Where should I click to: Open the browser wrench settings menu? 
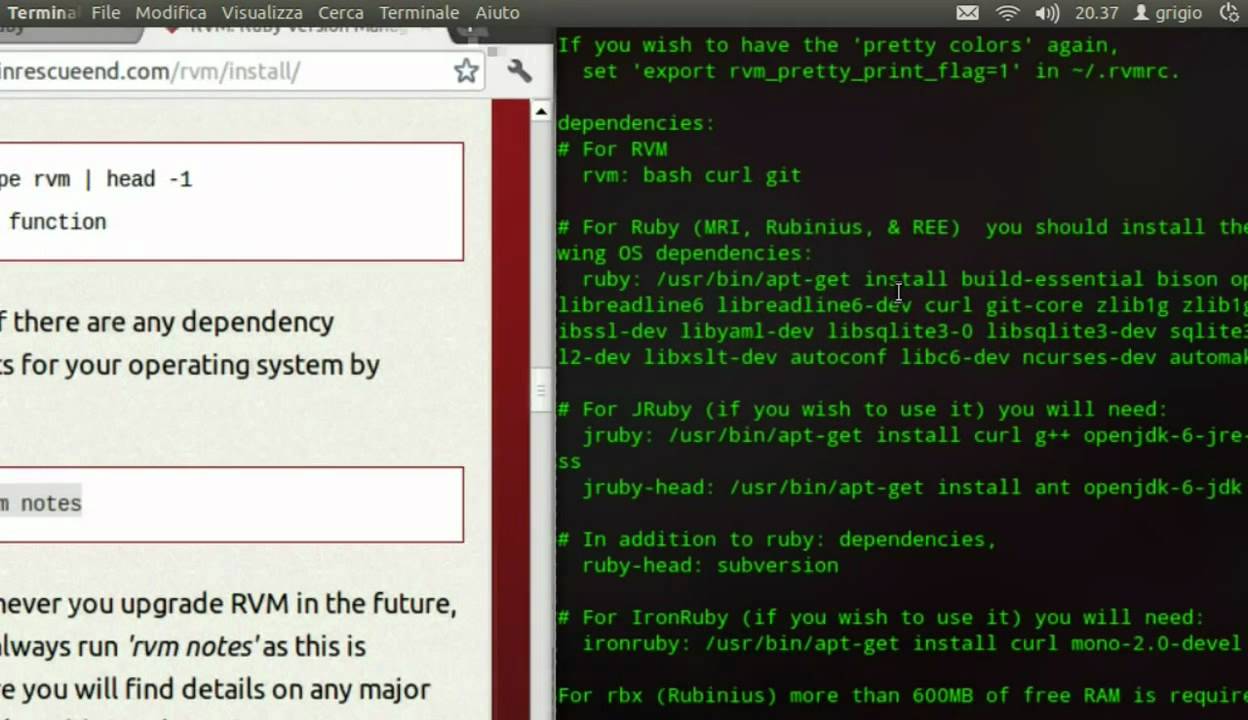[x=519, y=70]
